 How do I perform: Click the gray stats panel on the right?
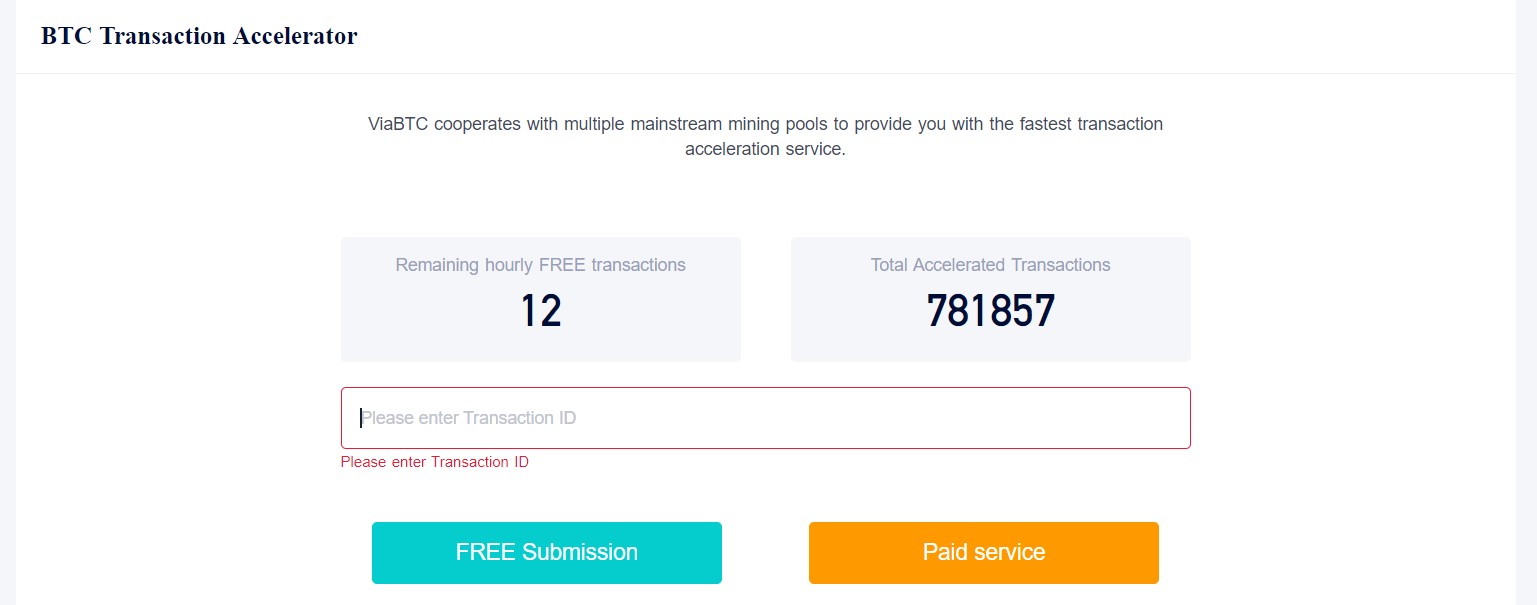pyautogui.click(x=989, y=299)
